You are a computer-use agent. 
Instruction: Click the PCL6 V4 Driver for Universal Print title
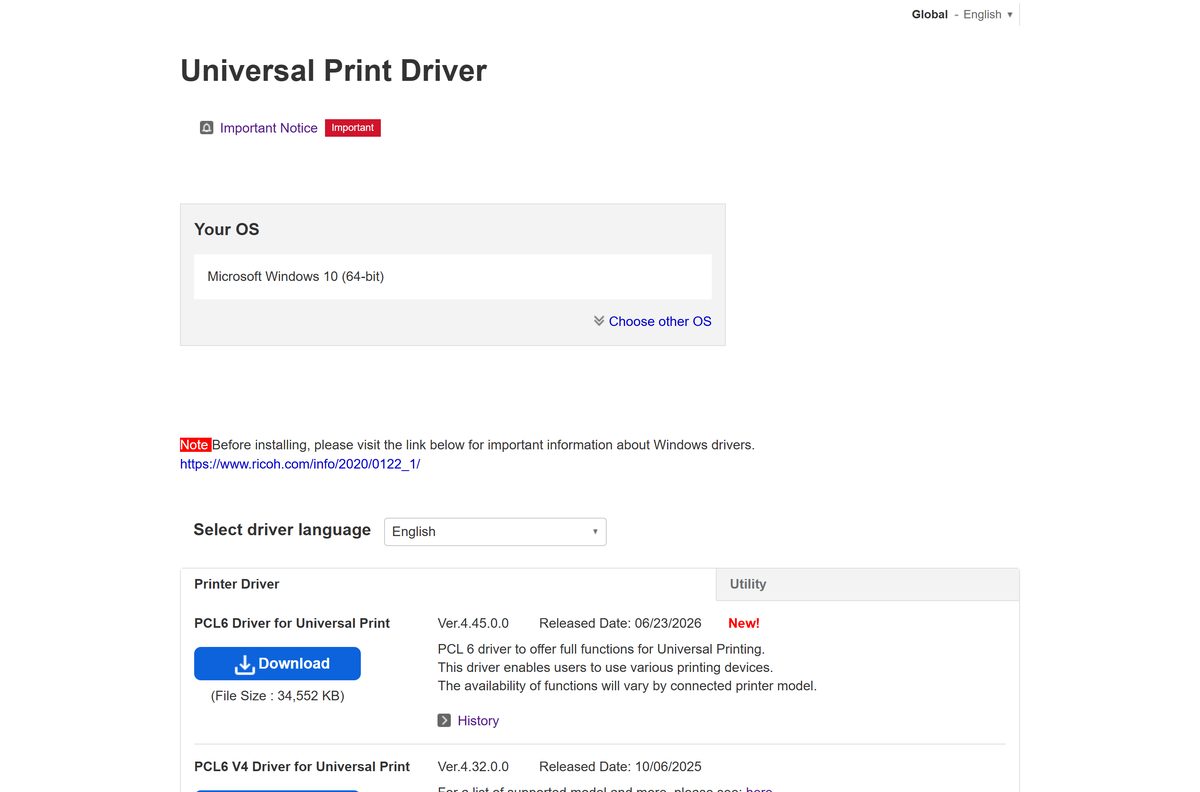pos(302,767)
